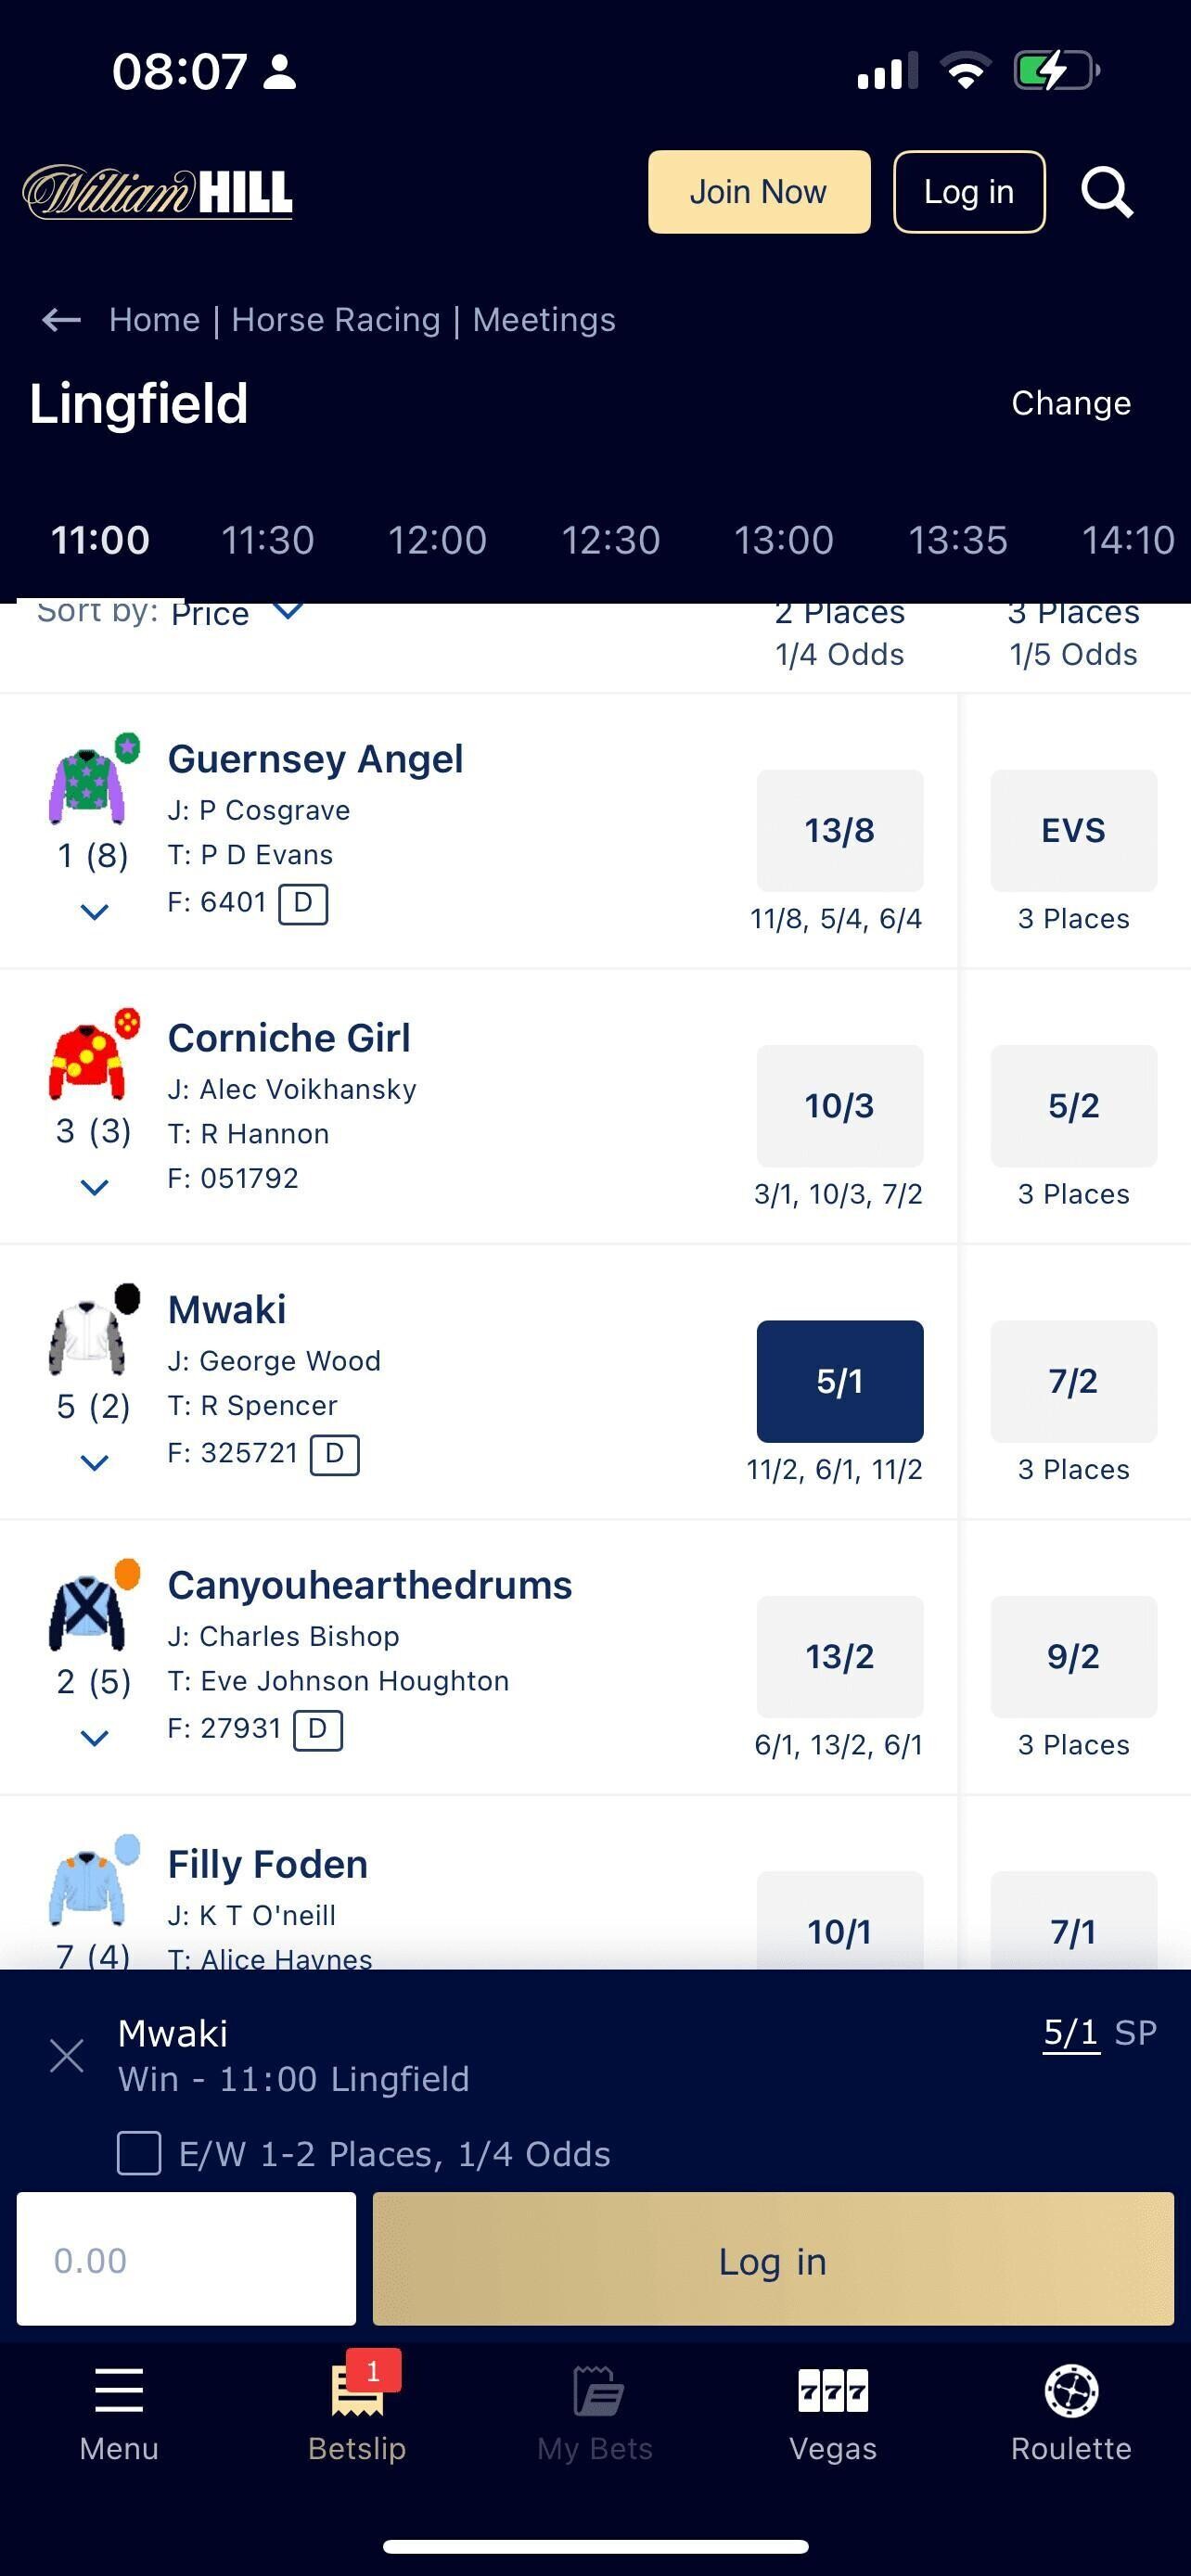Select Guernsey Angel 13/8 odds
Viewport: 1191px width, 2576px height.
pos(839,830)
